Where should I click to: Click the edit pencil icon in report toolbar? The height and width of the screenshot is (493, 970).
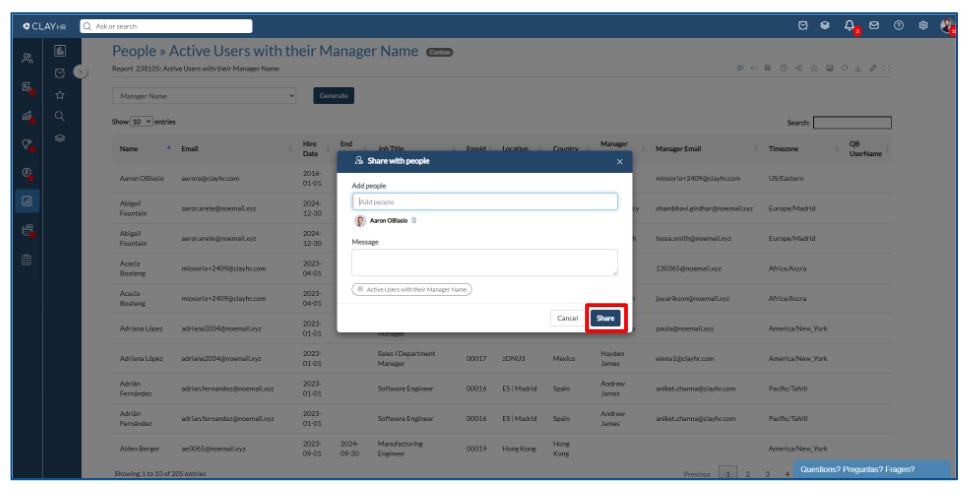(x=872, y=68)
